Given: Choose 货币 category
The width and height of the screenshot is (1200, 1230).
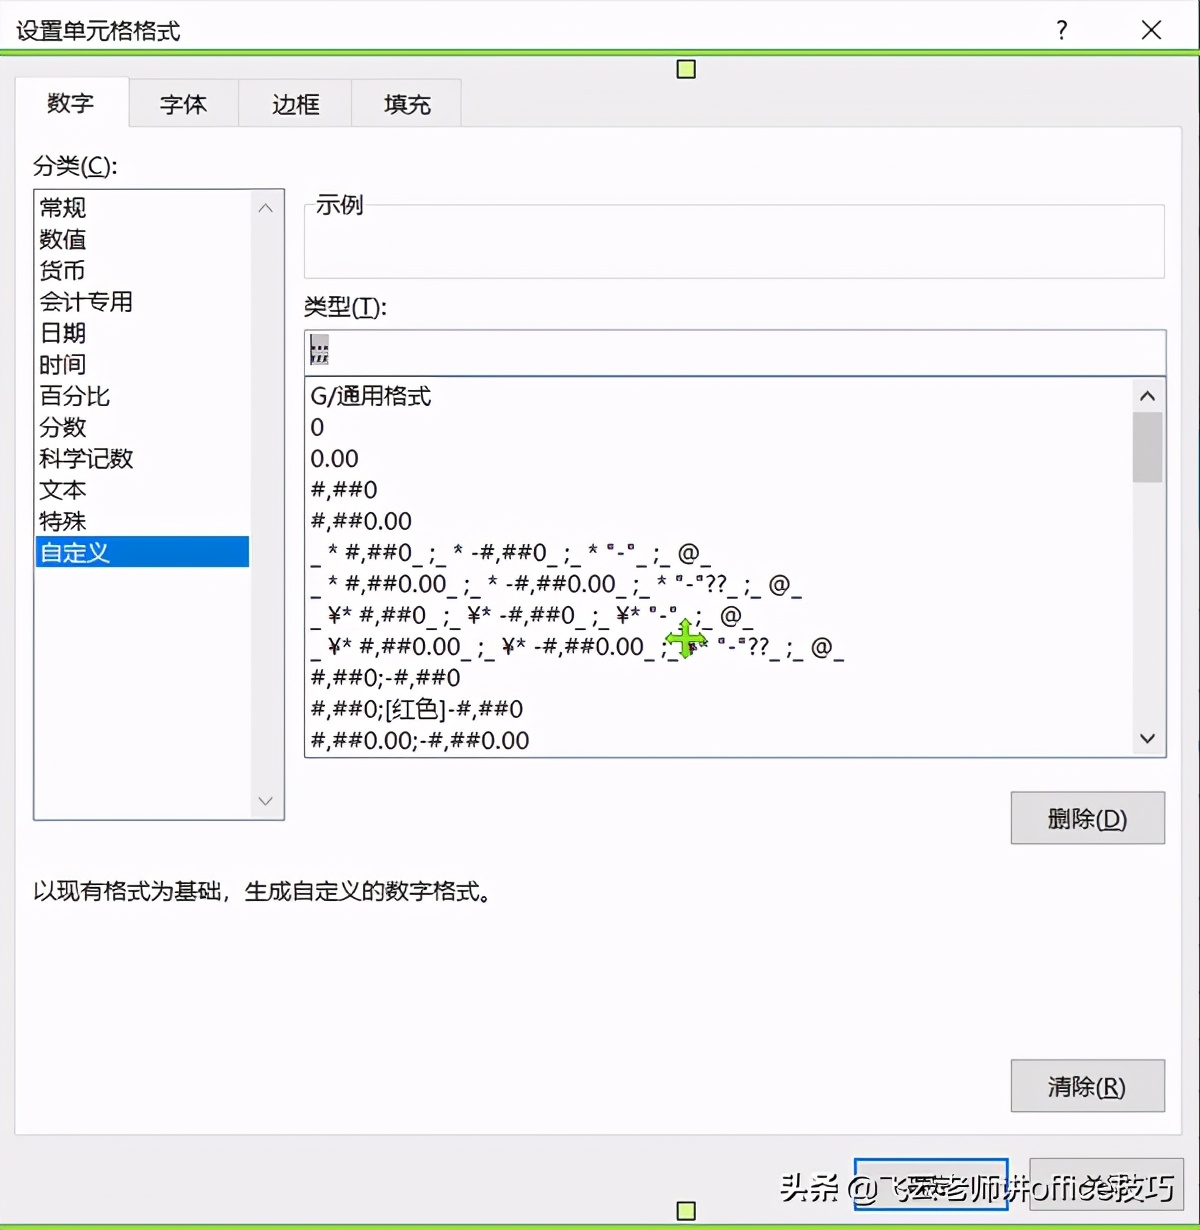Looking at the screenshot, I should tap(62, 270).
